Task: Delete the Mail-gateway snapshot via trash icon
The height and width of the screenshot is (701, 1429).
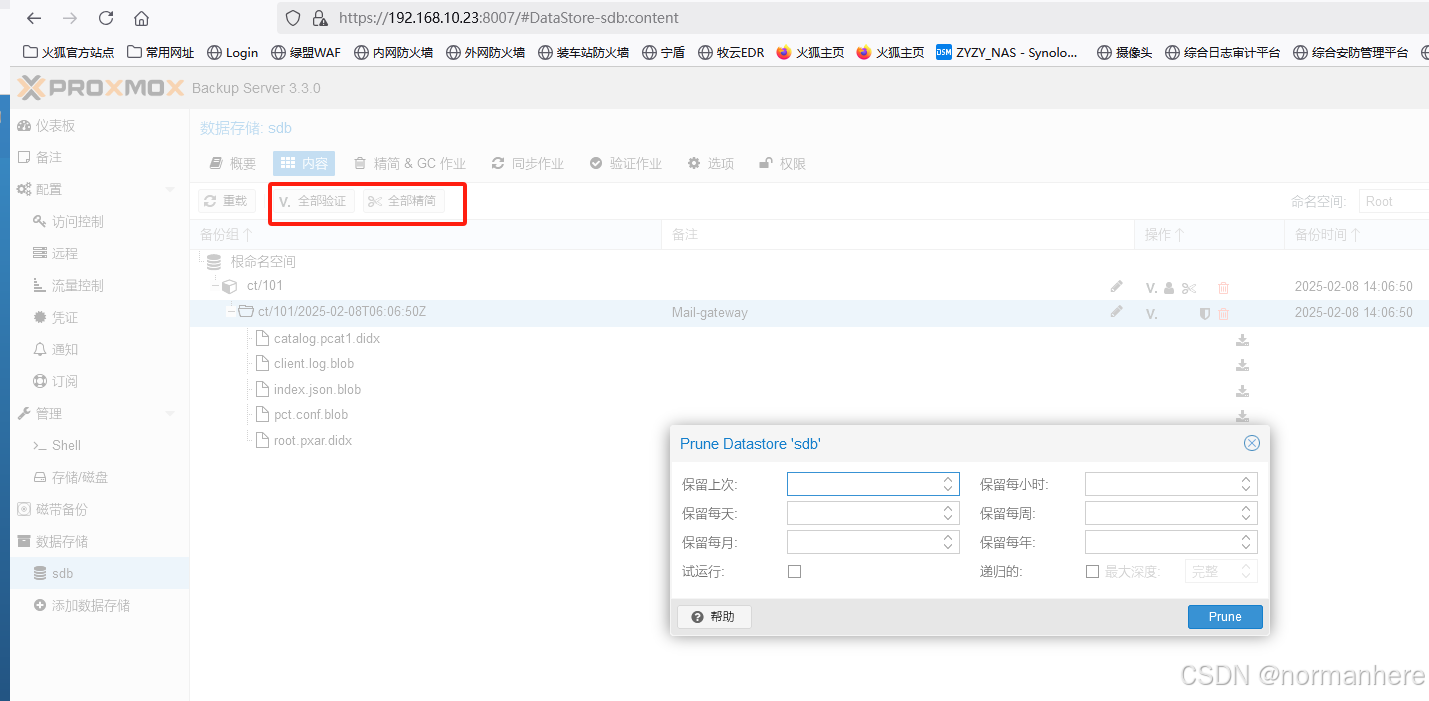Action: click(1223, 314)
